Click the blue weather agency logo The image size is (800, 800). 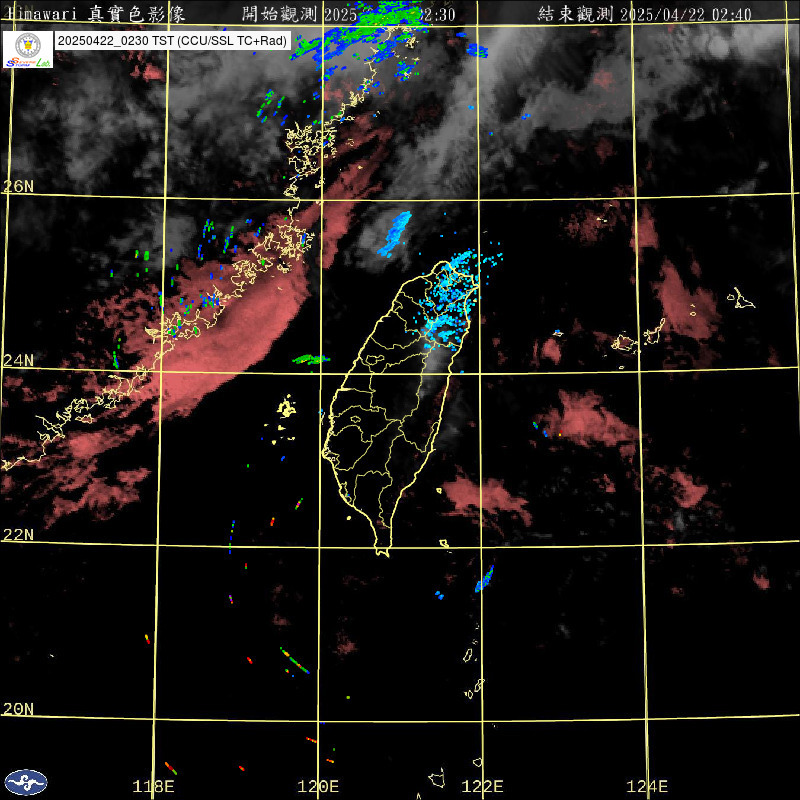(26, 781)
